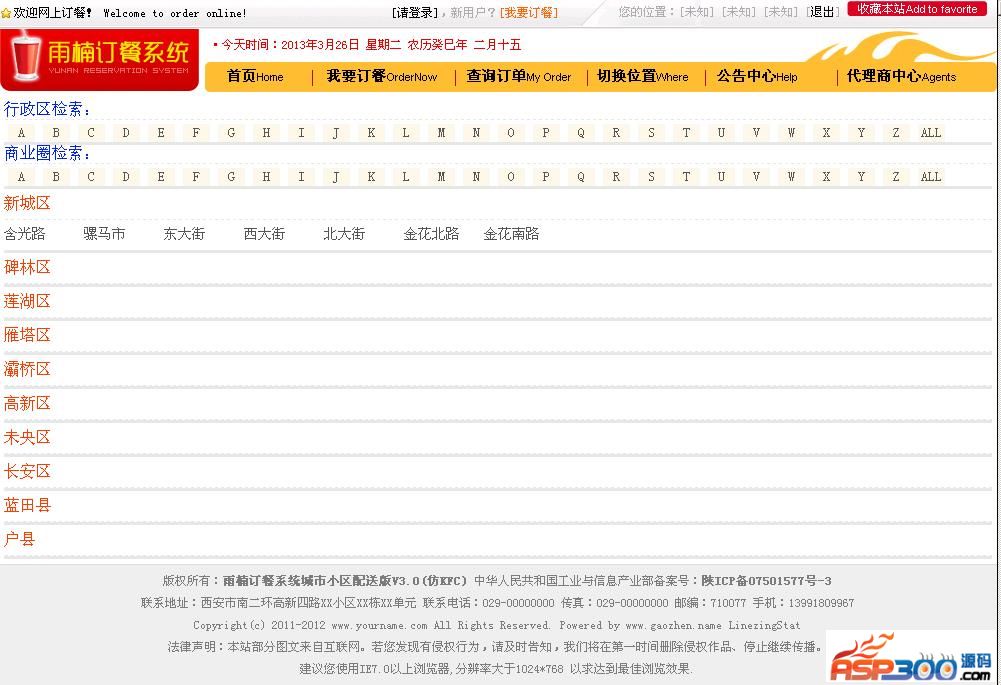Filter 商业圈 by letter S
The image size is (1001, 685).
(651, 177)
